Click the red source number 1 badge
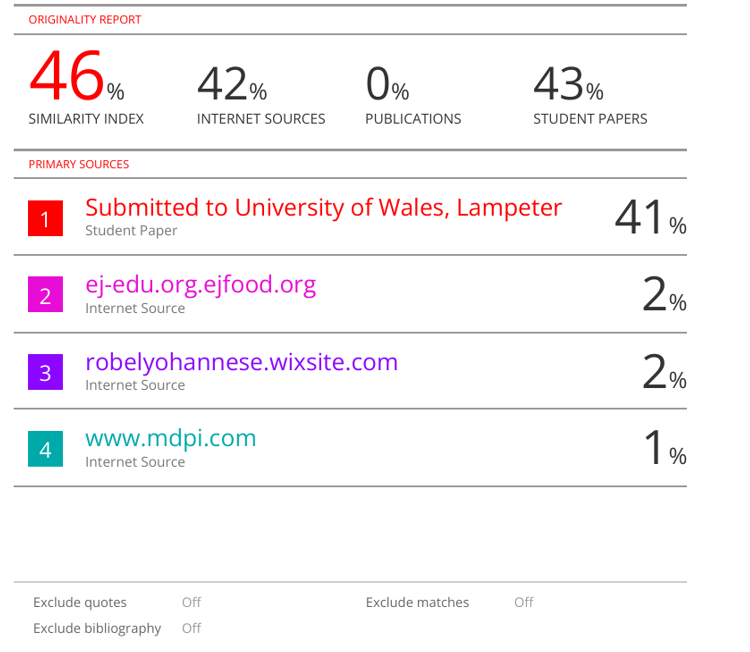Viewport: 750px width, 652px height. coord(45,217)
